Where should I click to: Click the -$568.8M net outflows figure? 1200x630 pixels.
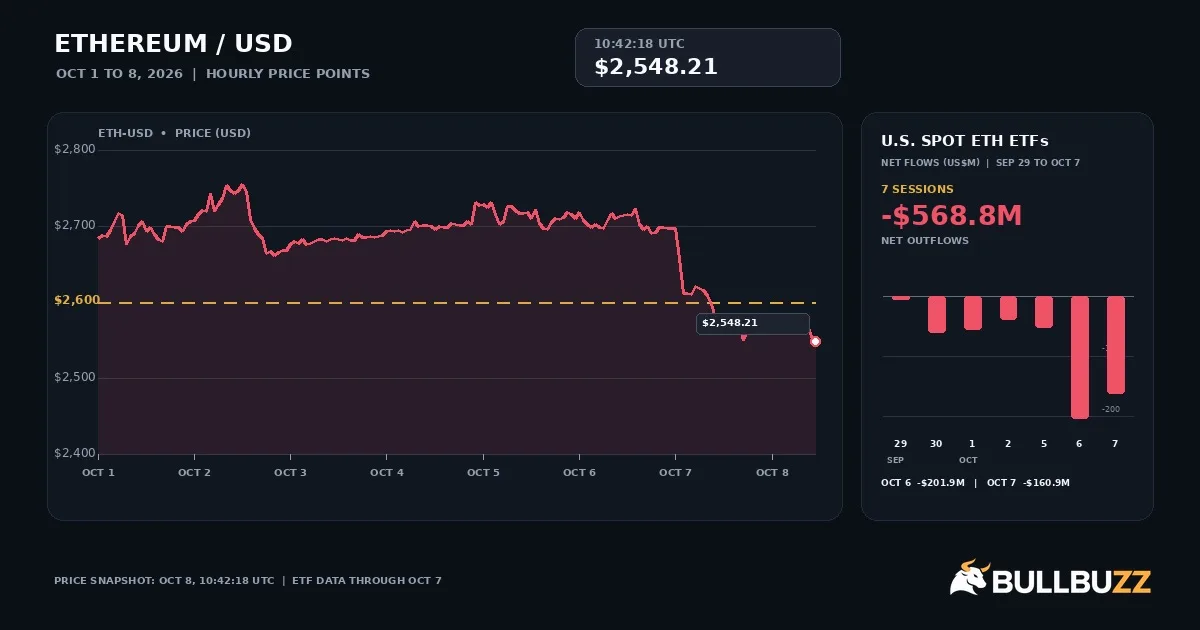point(952,215)
